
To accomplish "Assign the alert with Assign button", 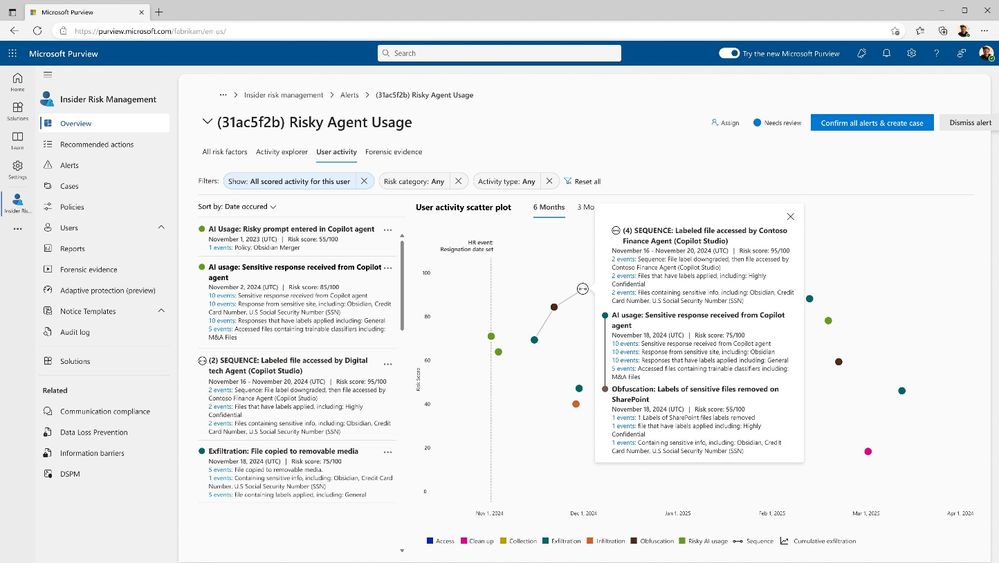I will [x=725, y=123].
